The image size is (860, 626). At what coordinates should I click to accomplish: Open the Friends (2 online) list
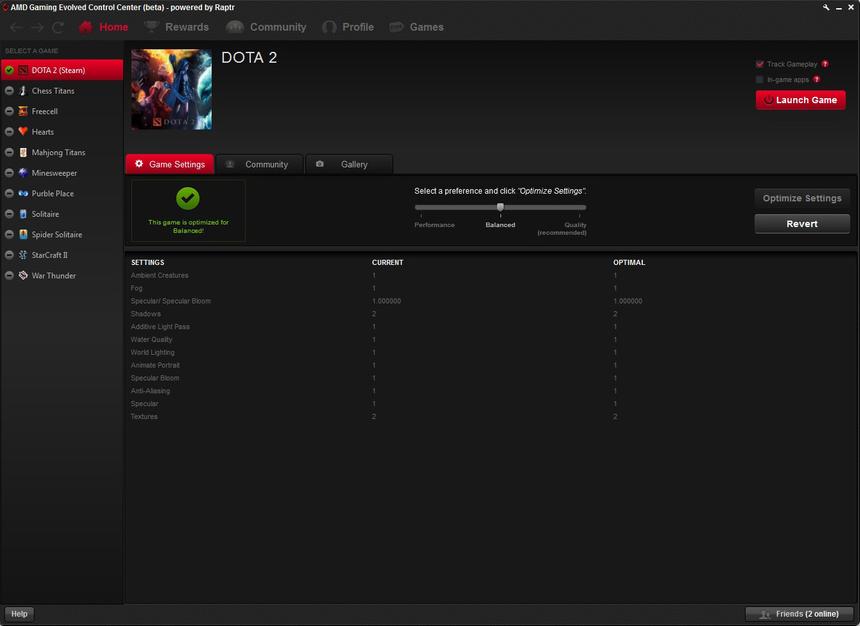tap(799, 614)
